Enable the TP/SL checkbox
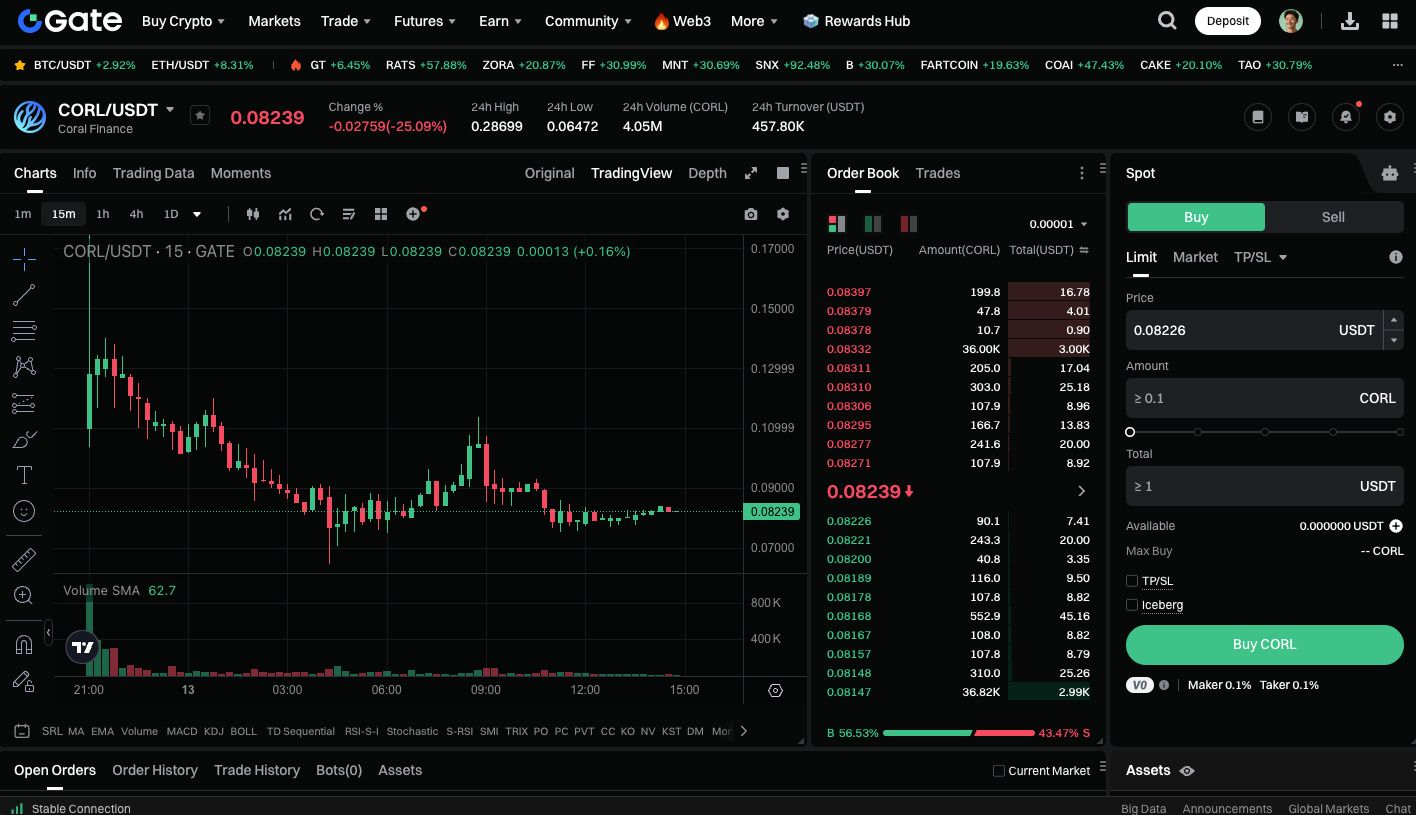The height and width of the screenshot is (815, 1416). click(1132, 581)
